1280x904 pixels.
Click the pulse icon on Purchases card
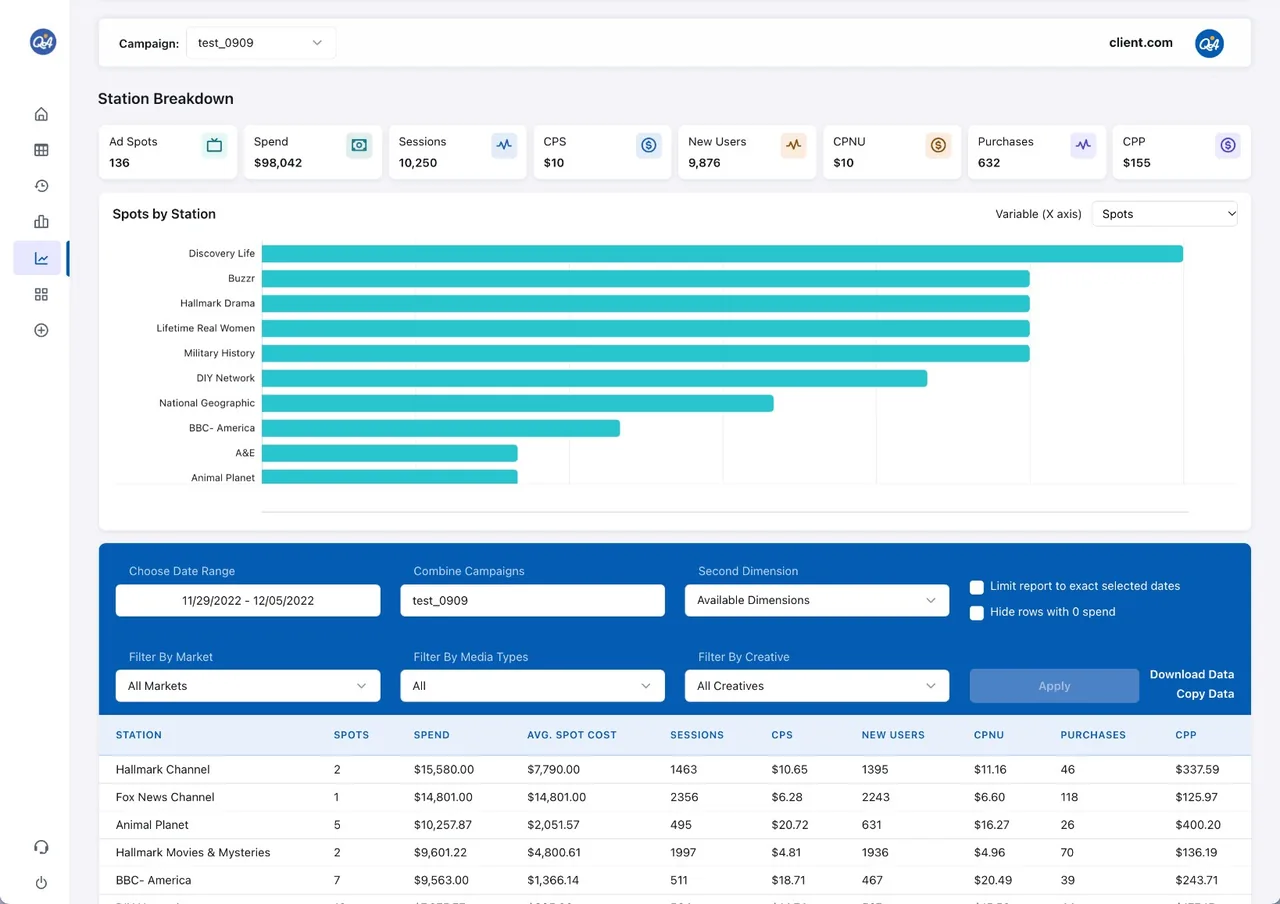1083,145
